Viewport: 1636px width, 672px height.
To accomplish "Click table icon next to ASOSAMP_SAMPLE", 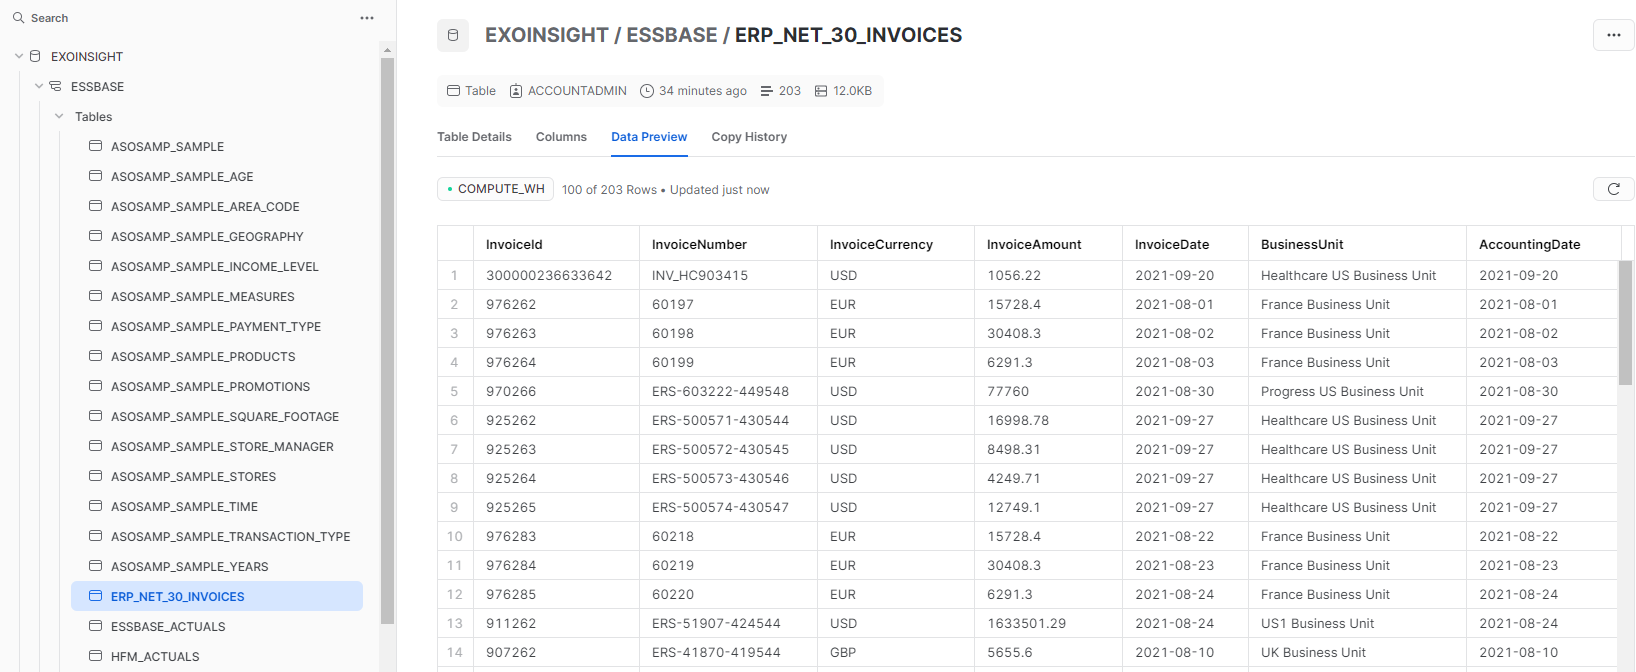I will tap(96, 146).
